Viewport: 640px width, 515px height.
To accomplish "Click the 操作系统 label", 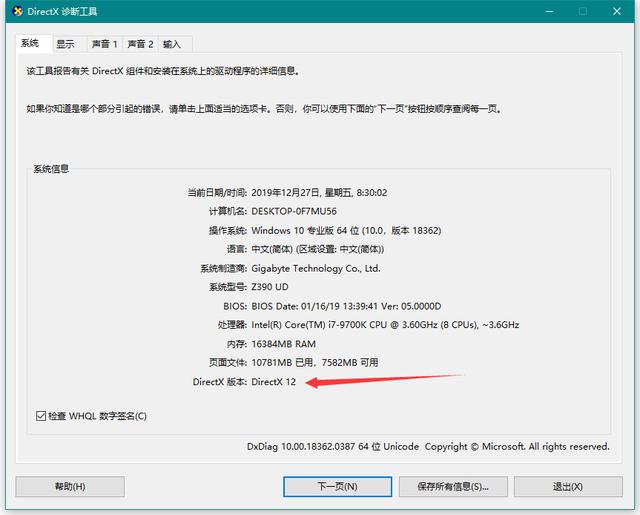I will pyautogui.click(x=228, y=231).
